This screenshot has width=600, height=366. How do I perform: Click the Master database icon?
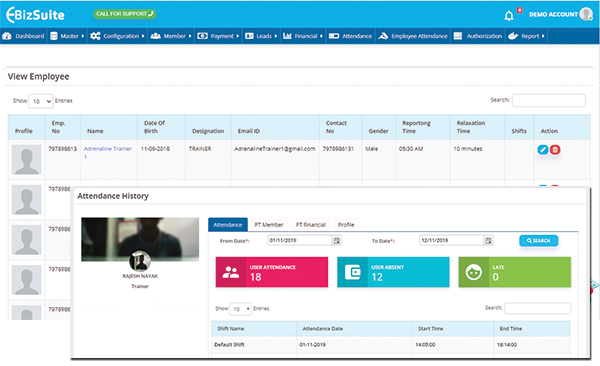(x=54, y=36)
